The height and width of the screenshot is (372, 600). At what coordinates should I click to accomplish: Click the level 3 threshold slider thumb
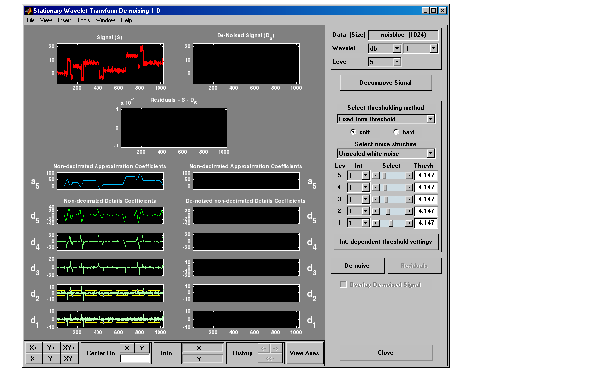click(387, 199)
